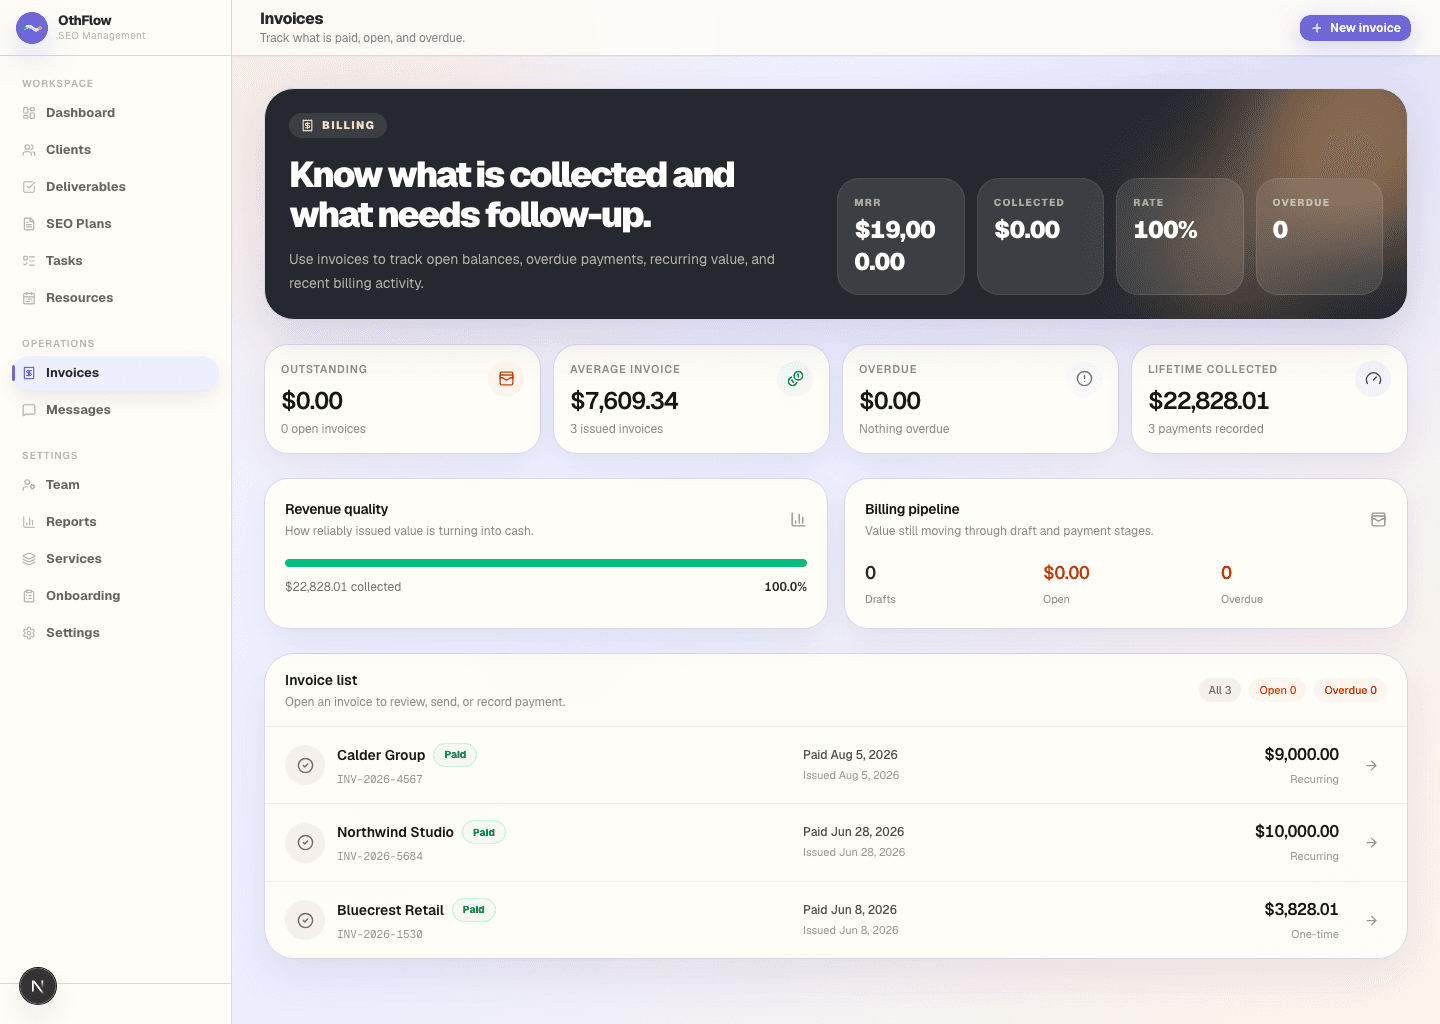Click the Rate 100% stat tile
Screen dimensions: 1440x1024
point(1180,236)
